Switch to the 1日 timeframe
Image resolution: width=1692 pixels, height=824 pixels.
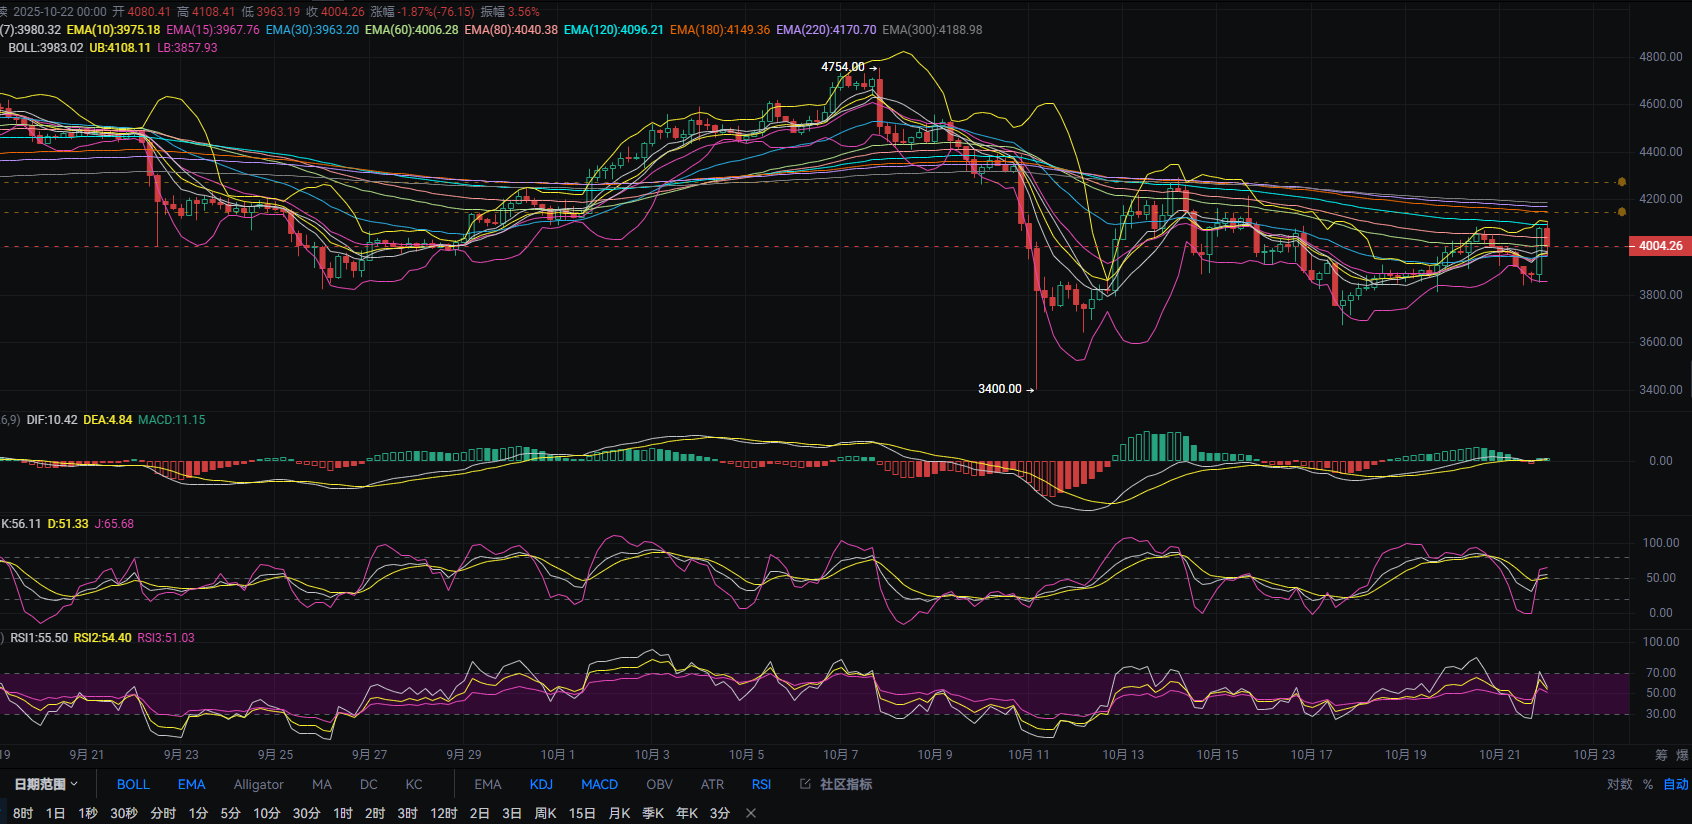coord(56,813)
